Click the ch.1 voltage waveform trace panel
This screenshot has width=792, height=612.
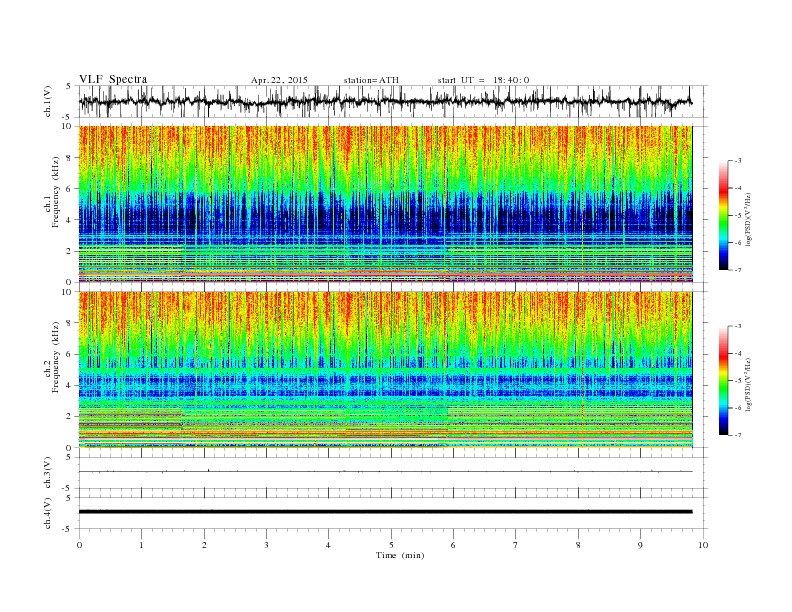(392, 101)
